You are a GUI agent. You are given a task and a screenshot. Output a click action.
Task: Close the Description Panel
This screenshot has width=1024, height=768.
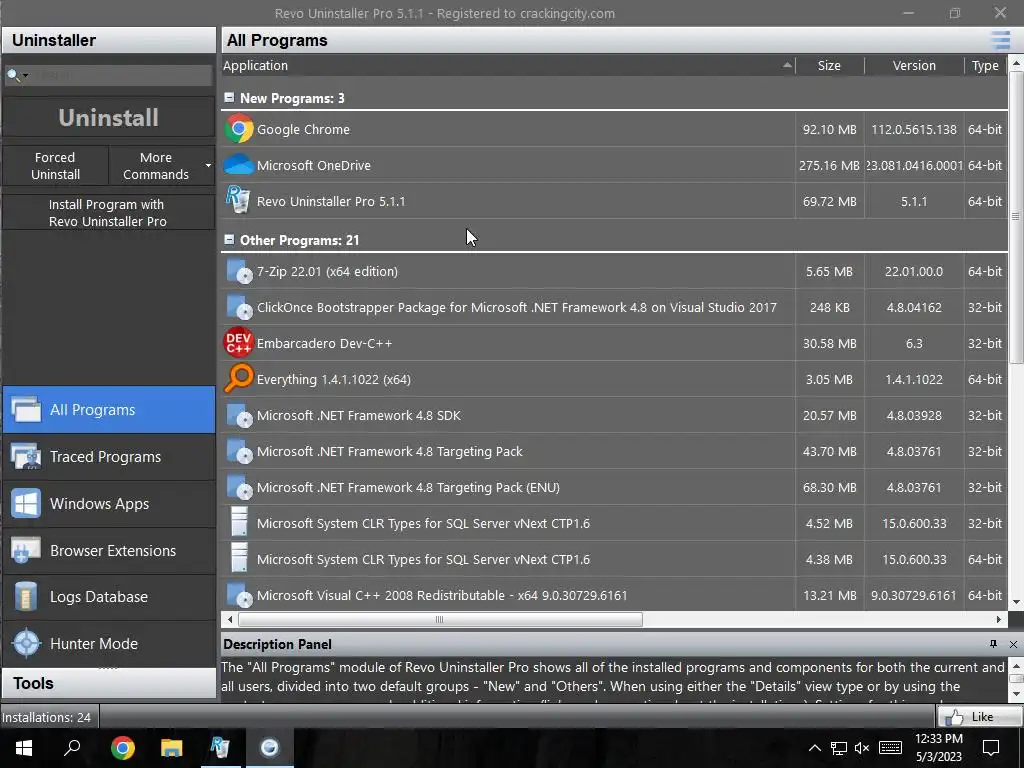point(1013,645)
